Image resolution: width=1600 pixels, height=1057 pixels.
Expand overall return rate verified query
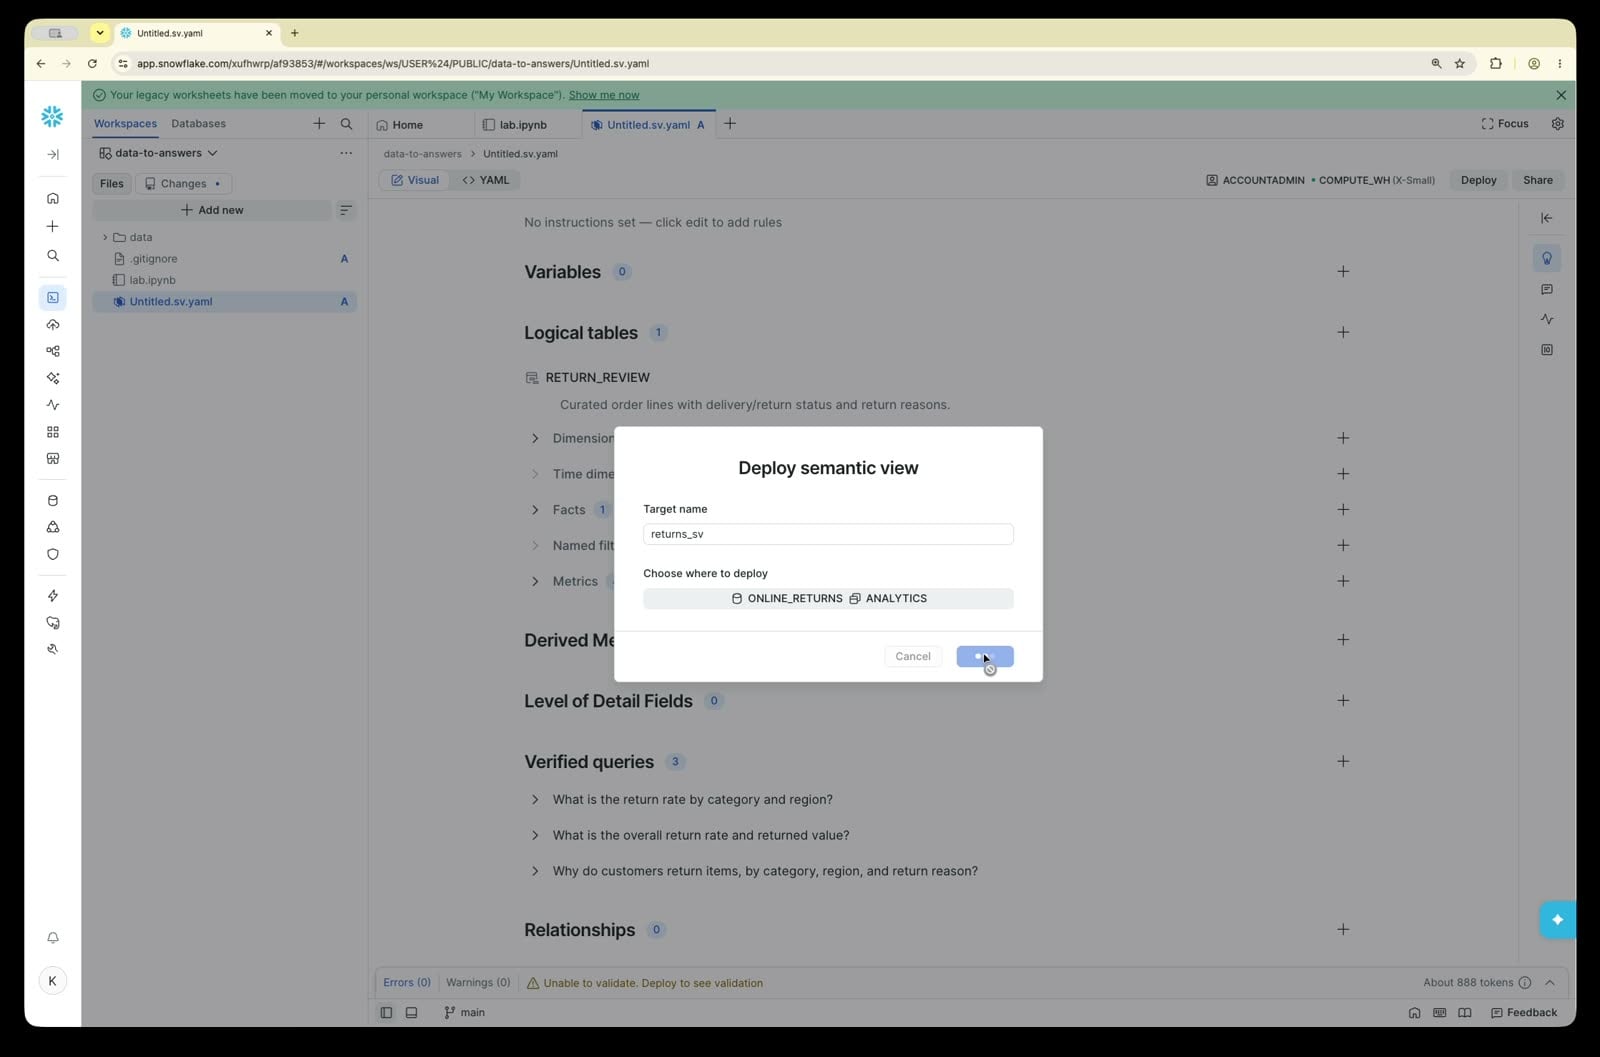click(535, 836)
